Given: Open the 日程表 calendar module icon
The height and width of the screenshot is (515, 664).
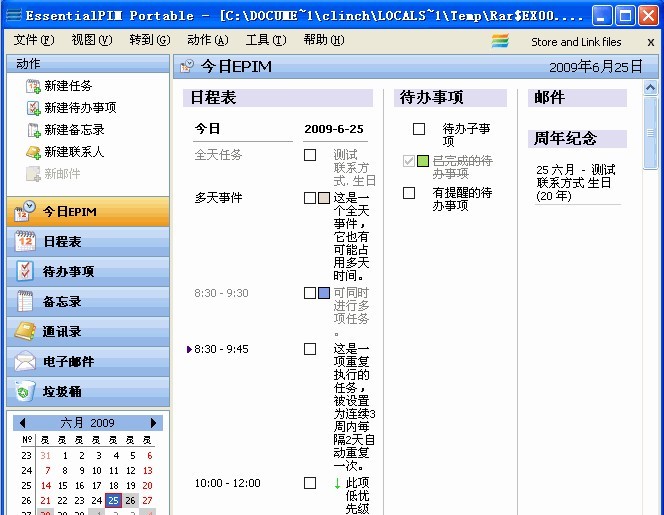Looking at the screenshot, I should [26, 242].
